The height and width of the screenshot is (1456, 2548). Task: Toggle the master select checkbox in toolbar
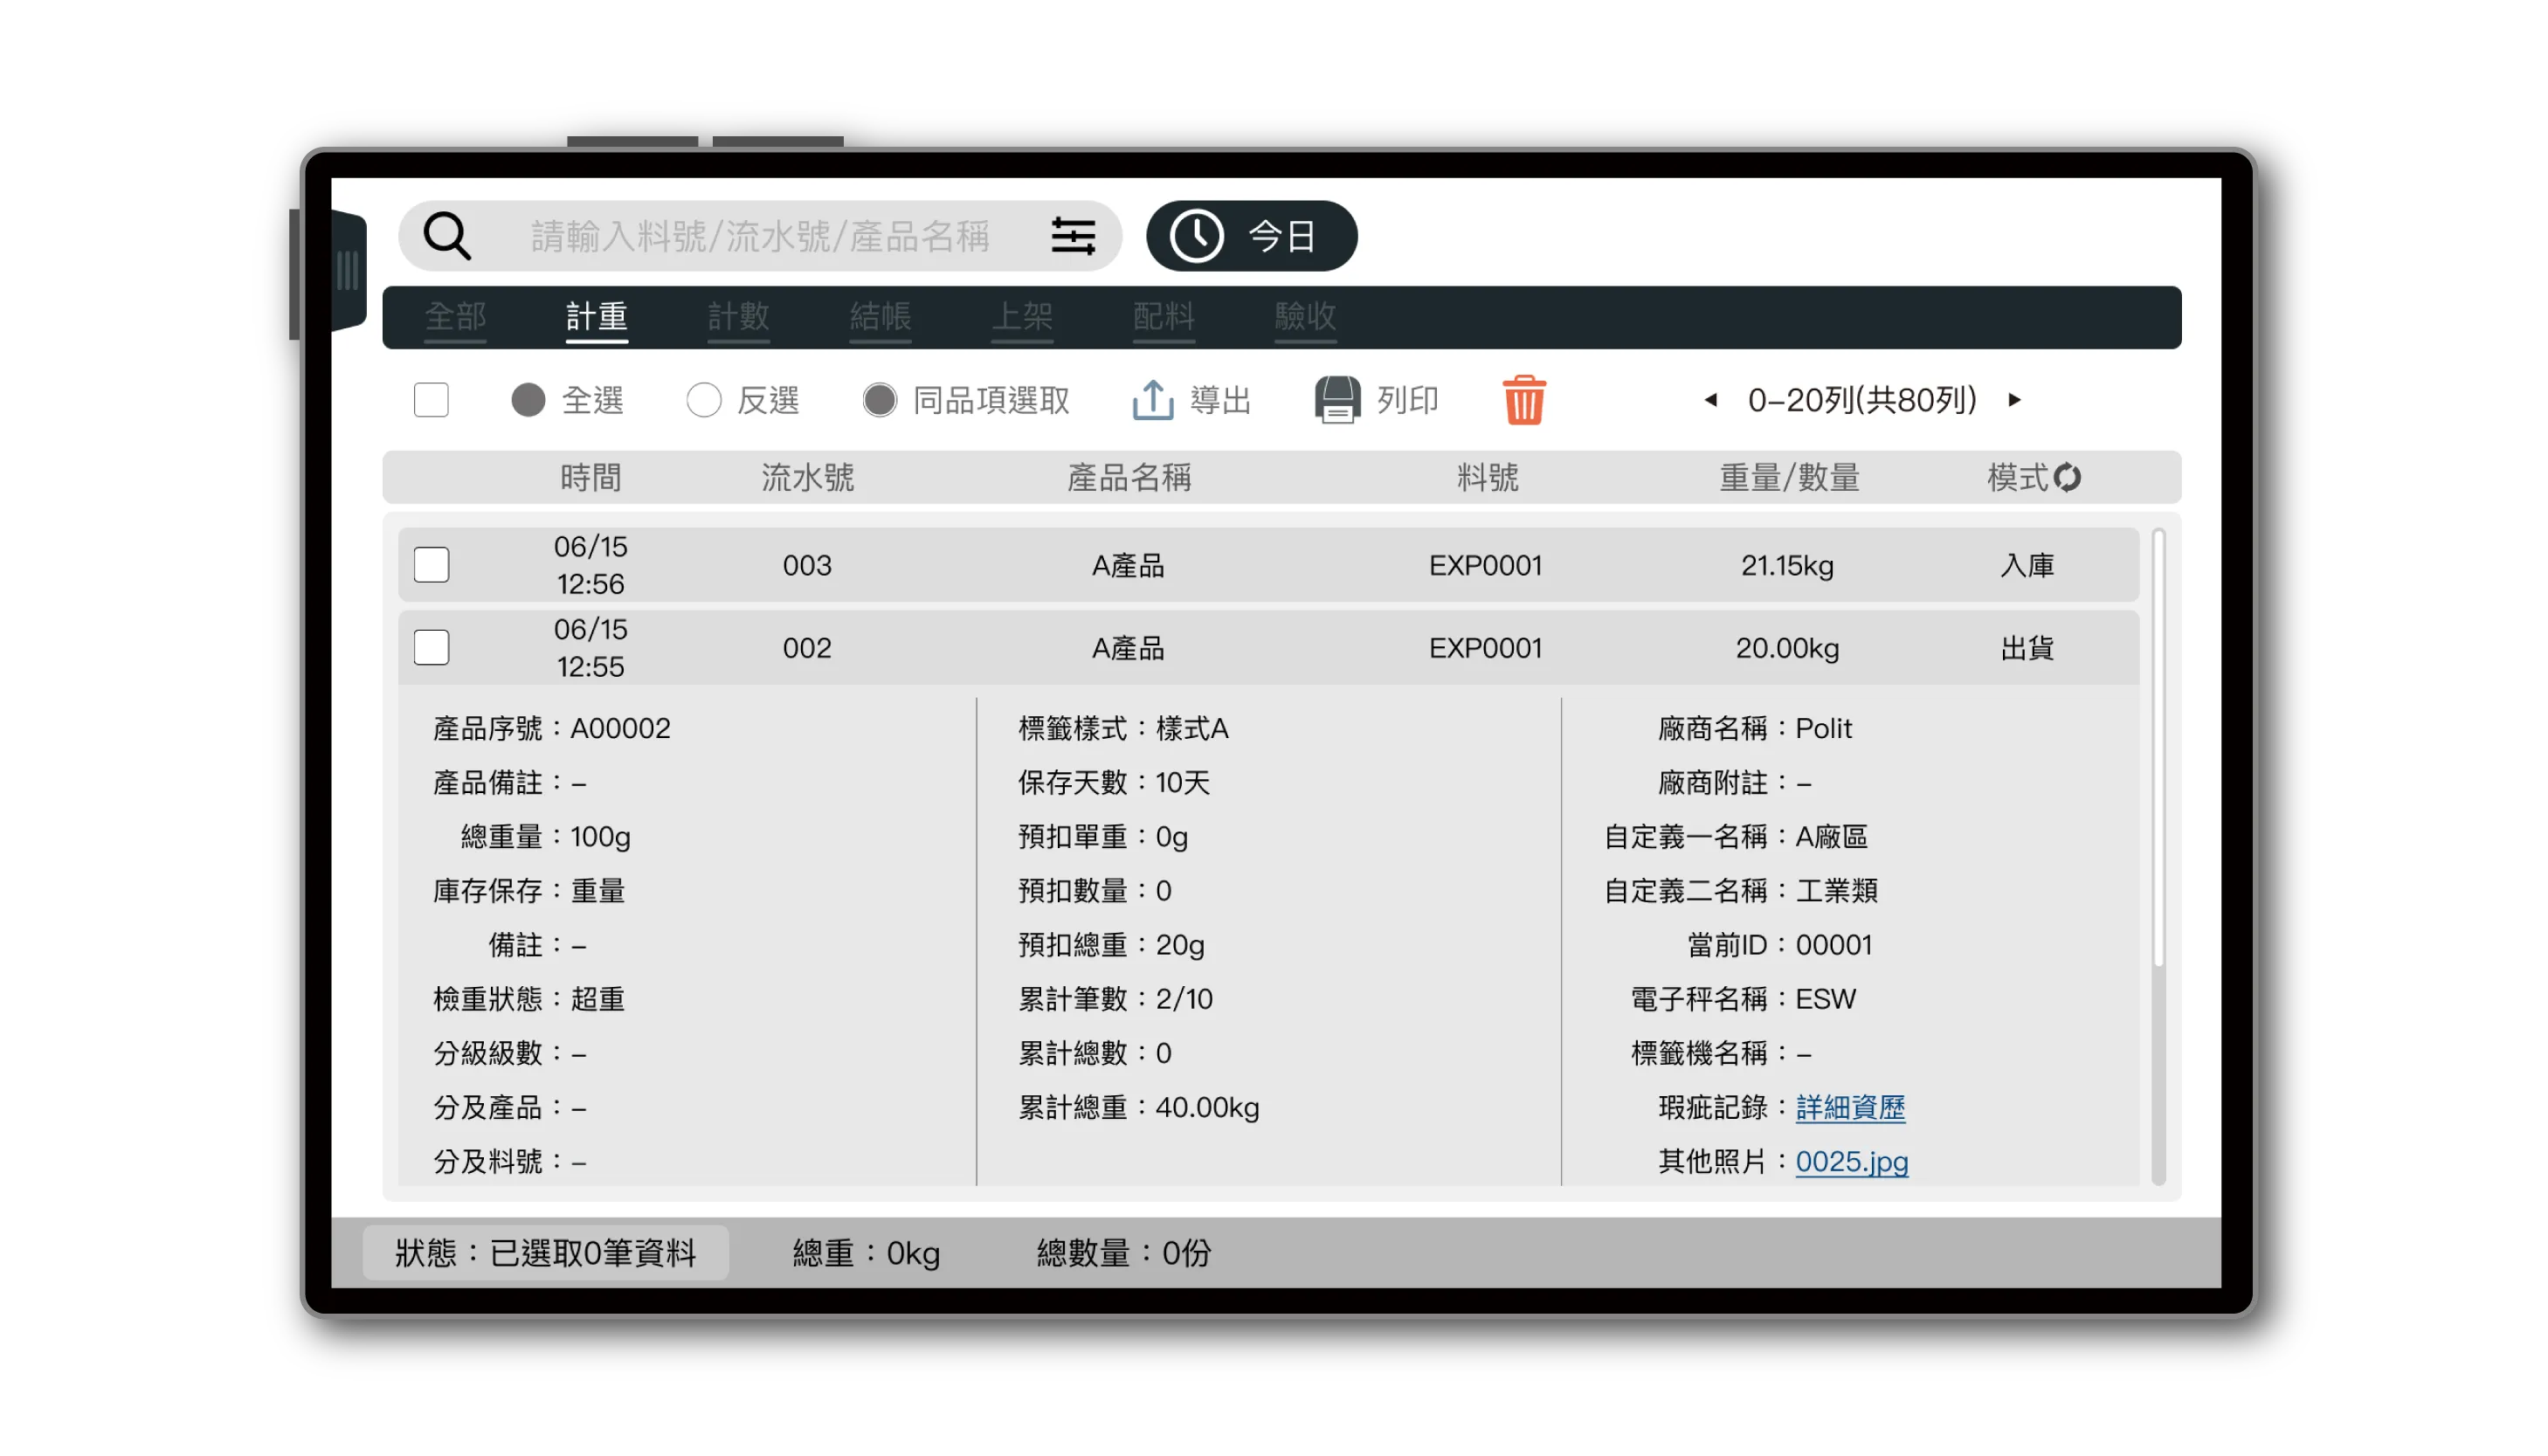click(431, 401)
